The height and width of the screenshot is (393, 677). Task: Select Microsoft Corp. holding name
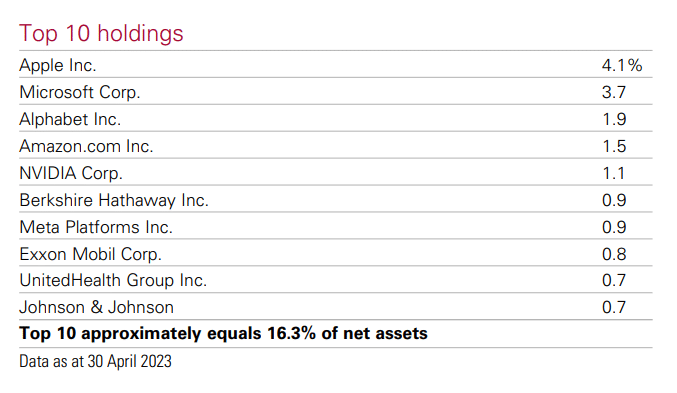(x=80, y=92)
